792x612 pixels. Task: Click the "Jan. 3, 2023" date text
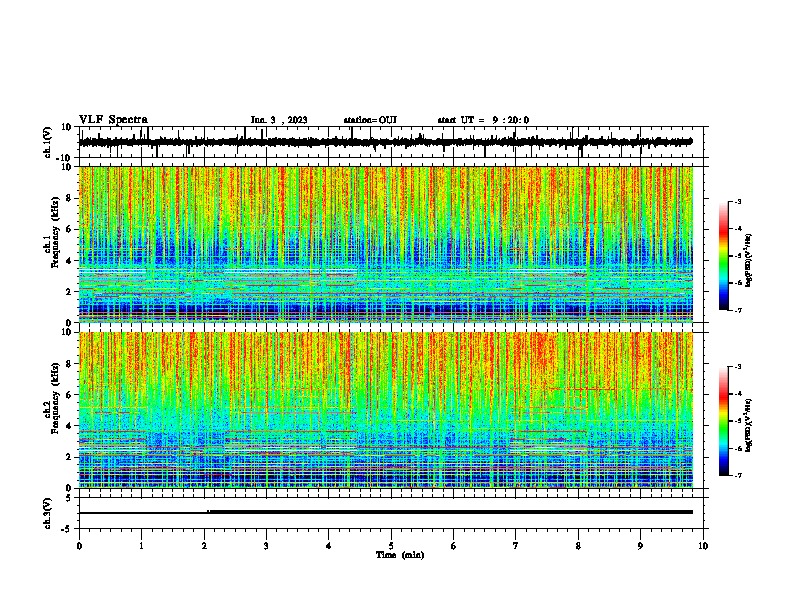(x=279, y=120)
